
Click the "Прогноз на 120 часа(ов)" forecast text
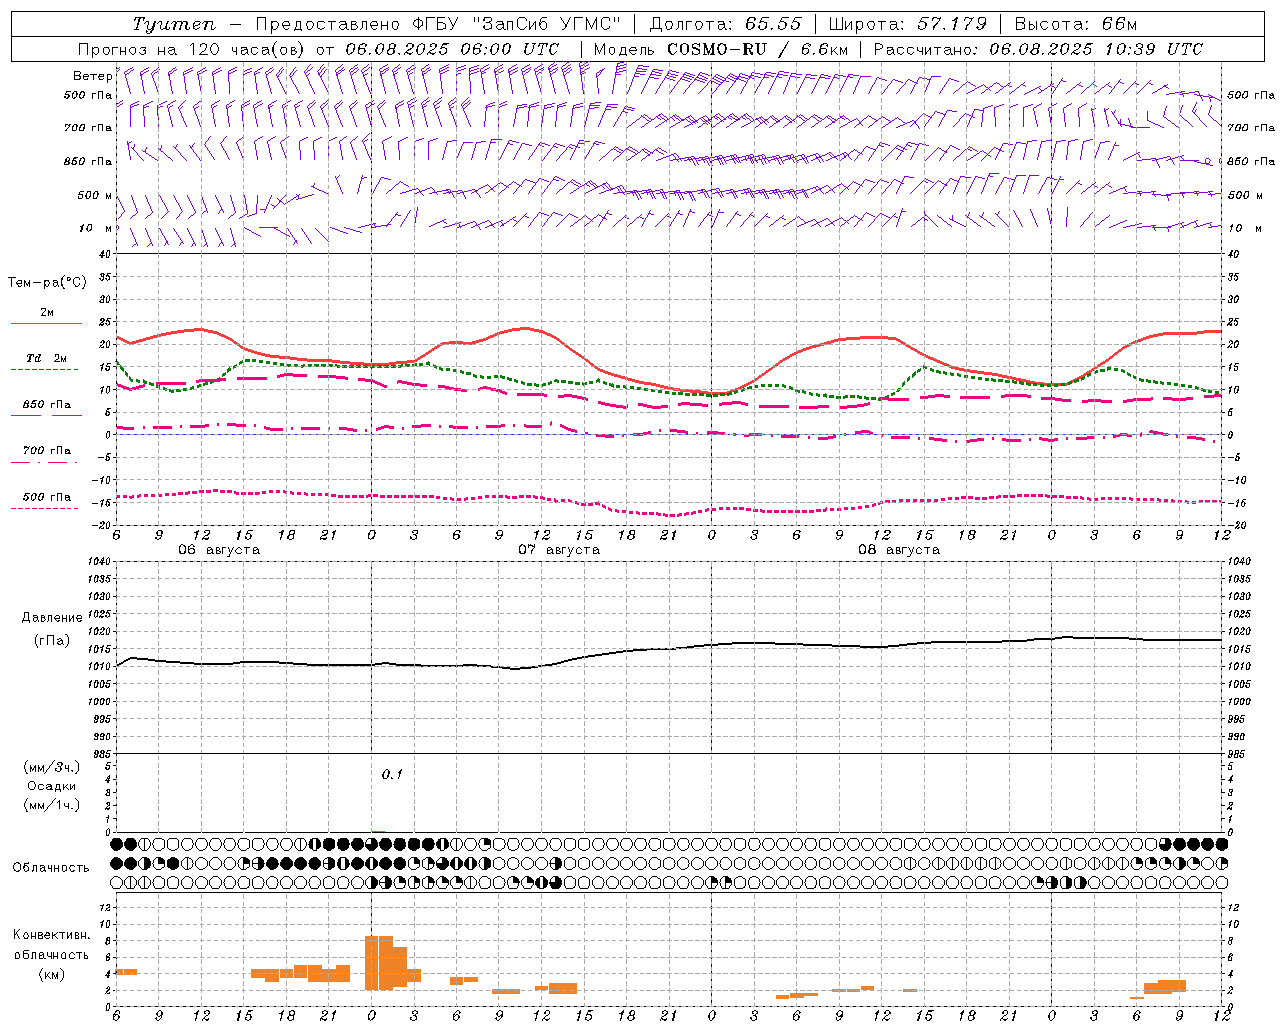pyautogui.click(x=192, y=49)
